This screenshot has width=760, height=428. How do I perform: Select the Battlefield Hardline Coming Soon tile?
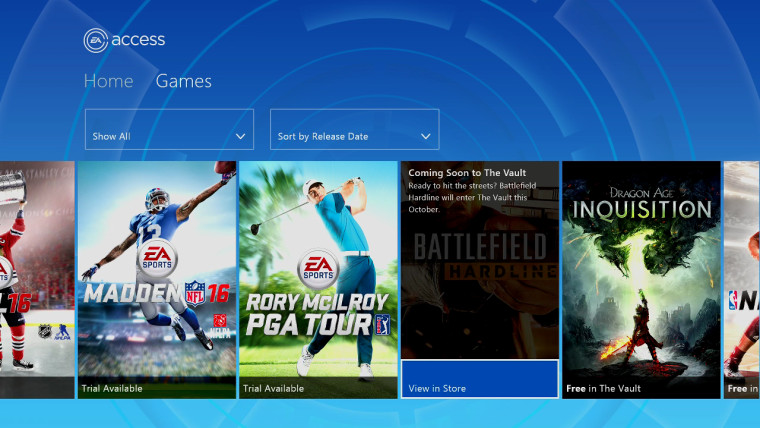tap(480, 280)
